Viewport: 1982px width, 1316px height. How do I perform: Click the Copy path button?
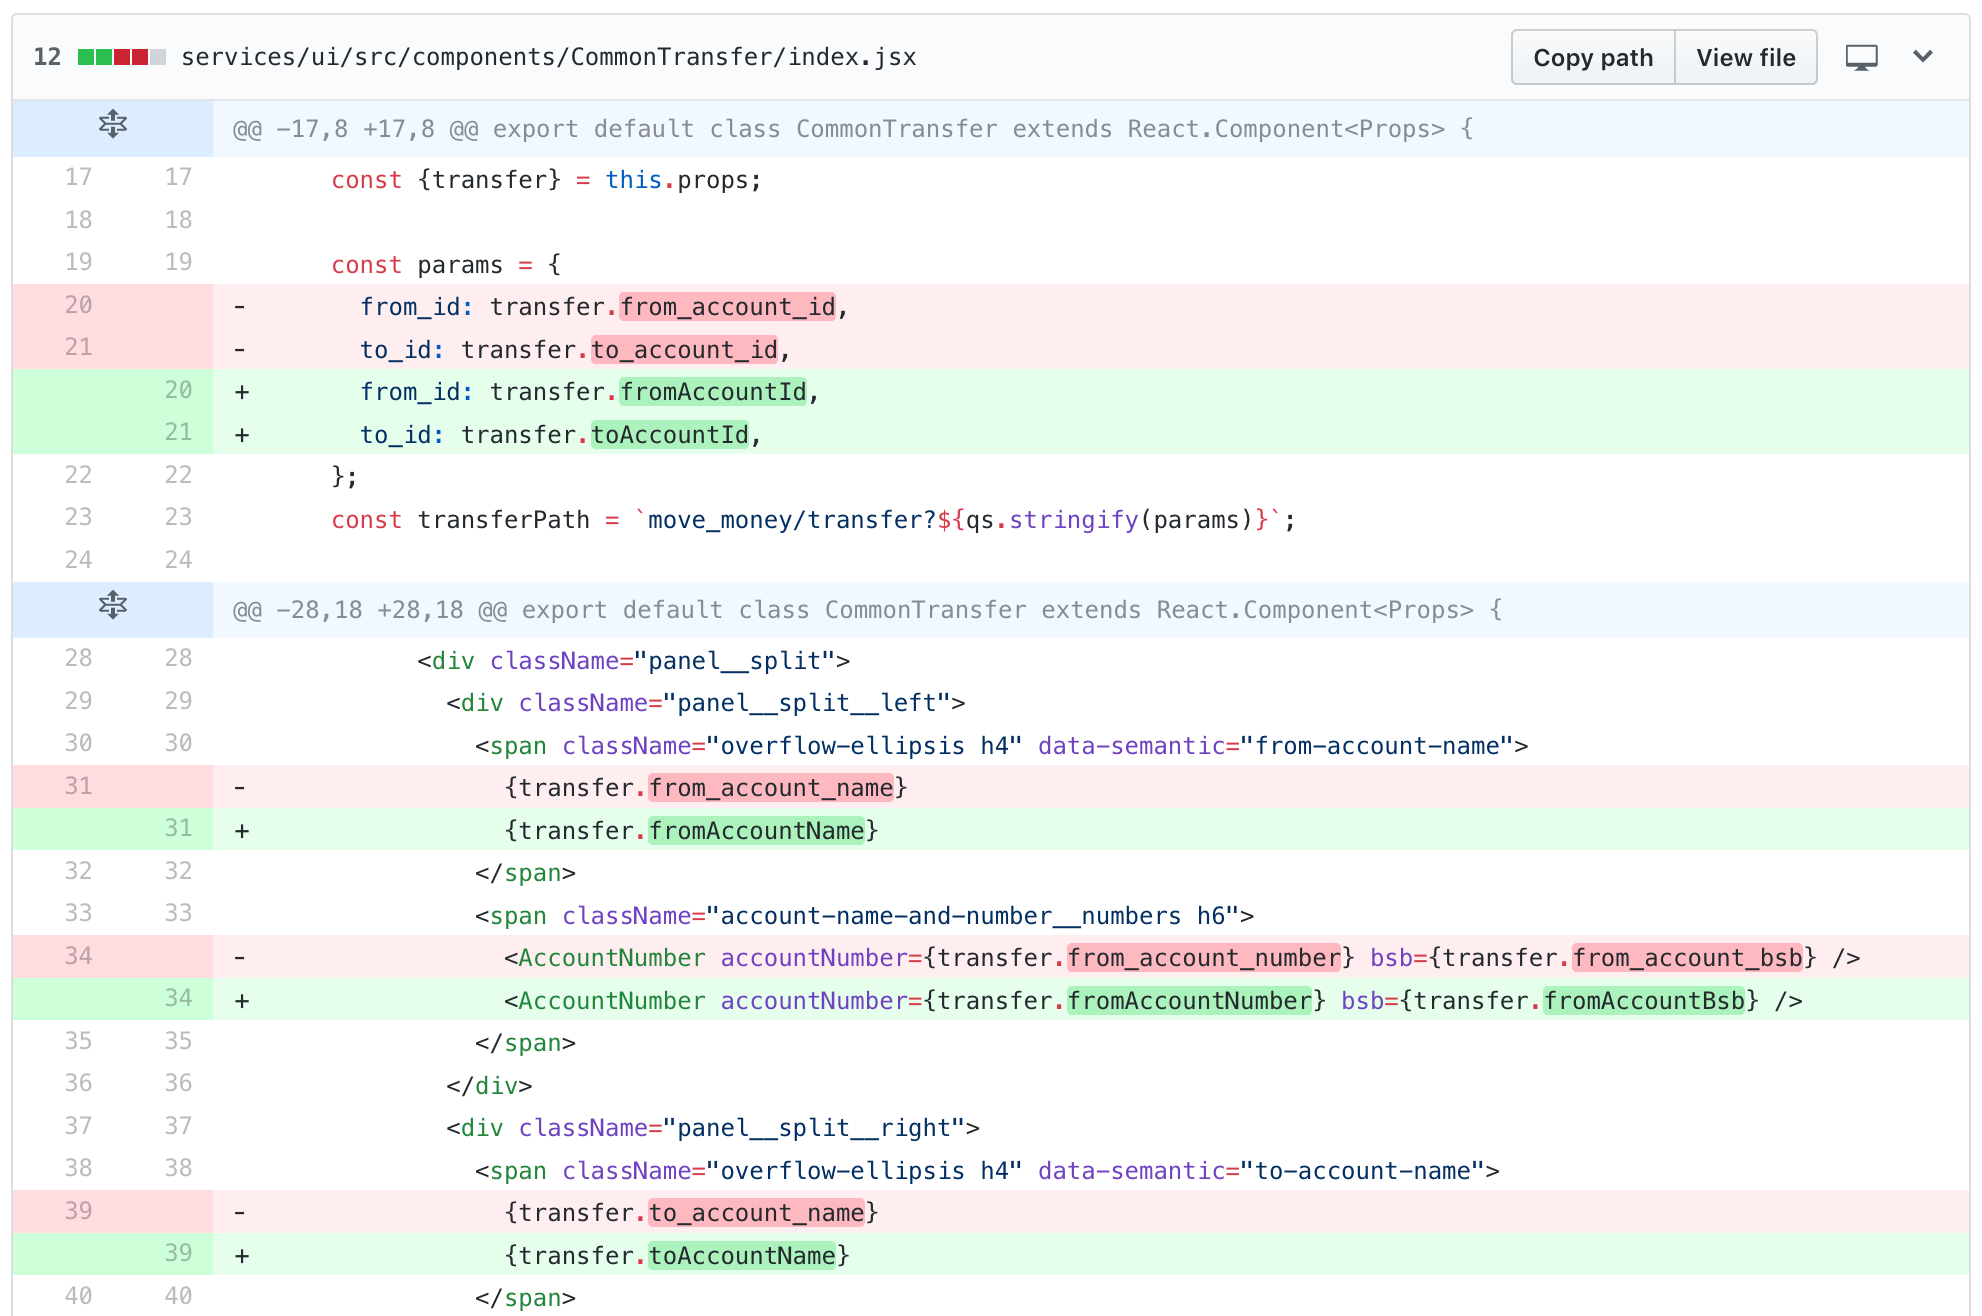pyautogui.click(x=1593, y=58)
